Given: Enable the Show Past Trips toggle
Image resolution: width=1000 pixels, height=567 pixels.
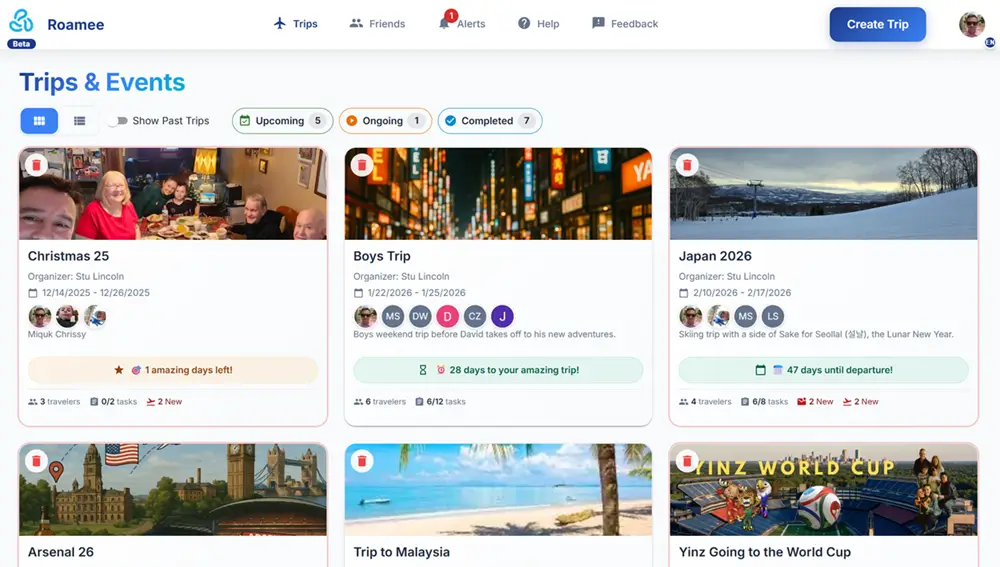Looking at the screenshot, I should 119,121.
